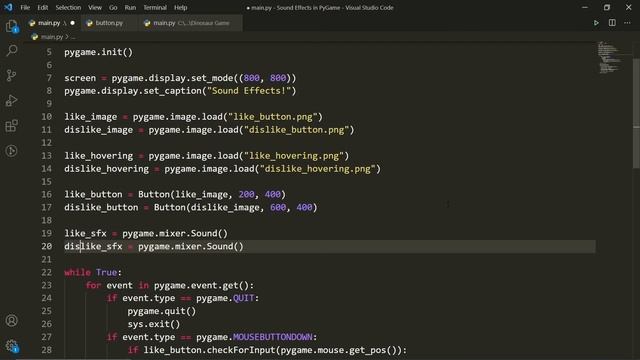Image resolution: width=640 pixels, height=360 pixels.
Task: Click pygame.QUIT on line 24
Action: coord(225,298)
